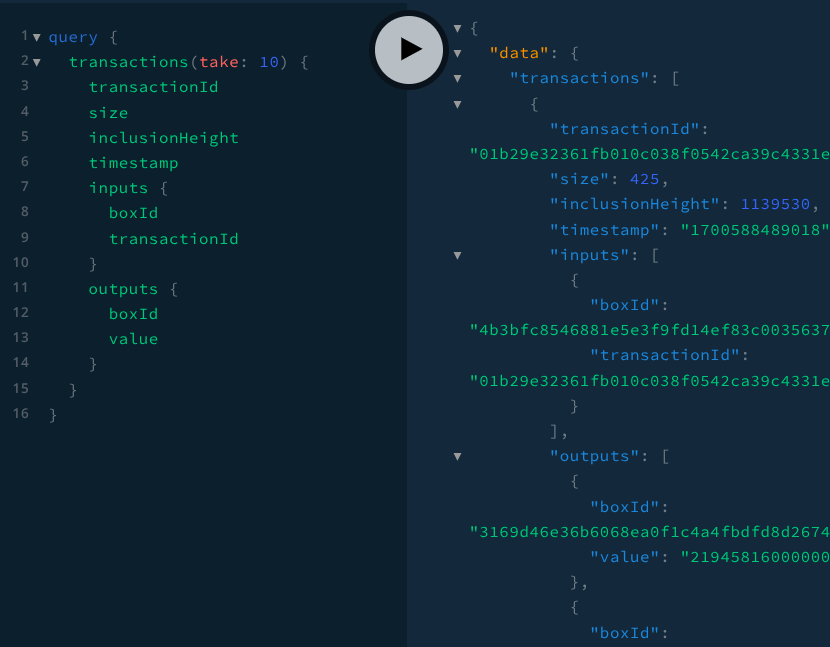
Task: Collapse the query block on line 1
Action: tap(37, 38)
